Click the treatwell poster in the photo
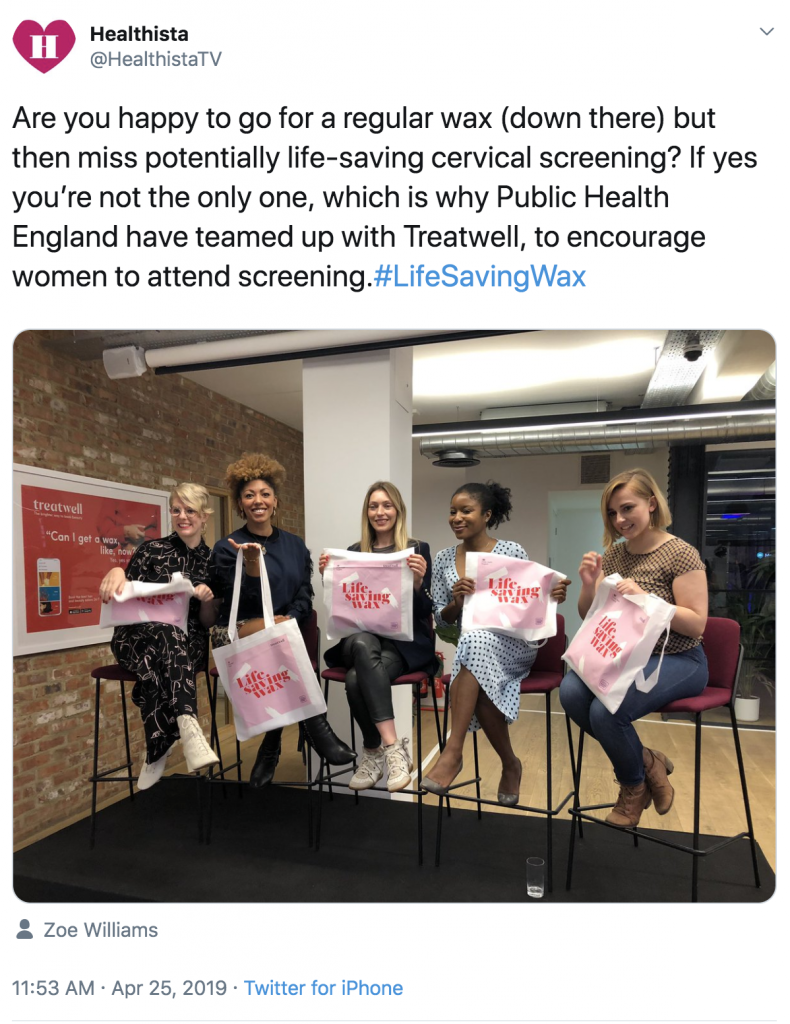This screenshot has height=1024, width=790. (89, 559)
